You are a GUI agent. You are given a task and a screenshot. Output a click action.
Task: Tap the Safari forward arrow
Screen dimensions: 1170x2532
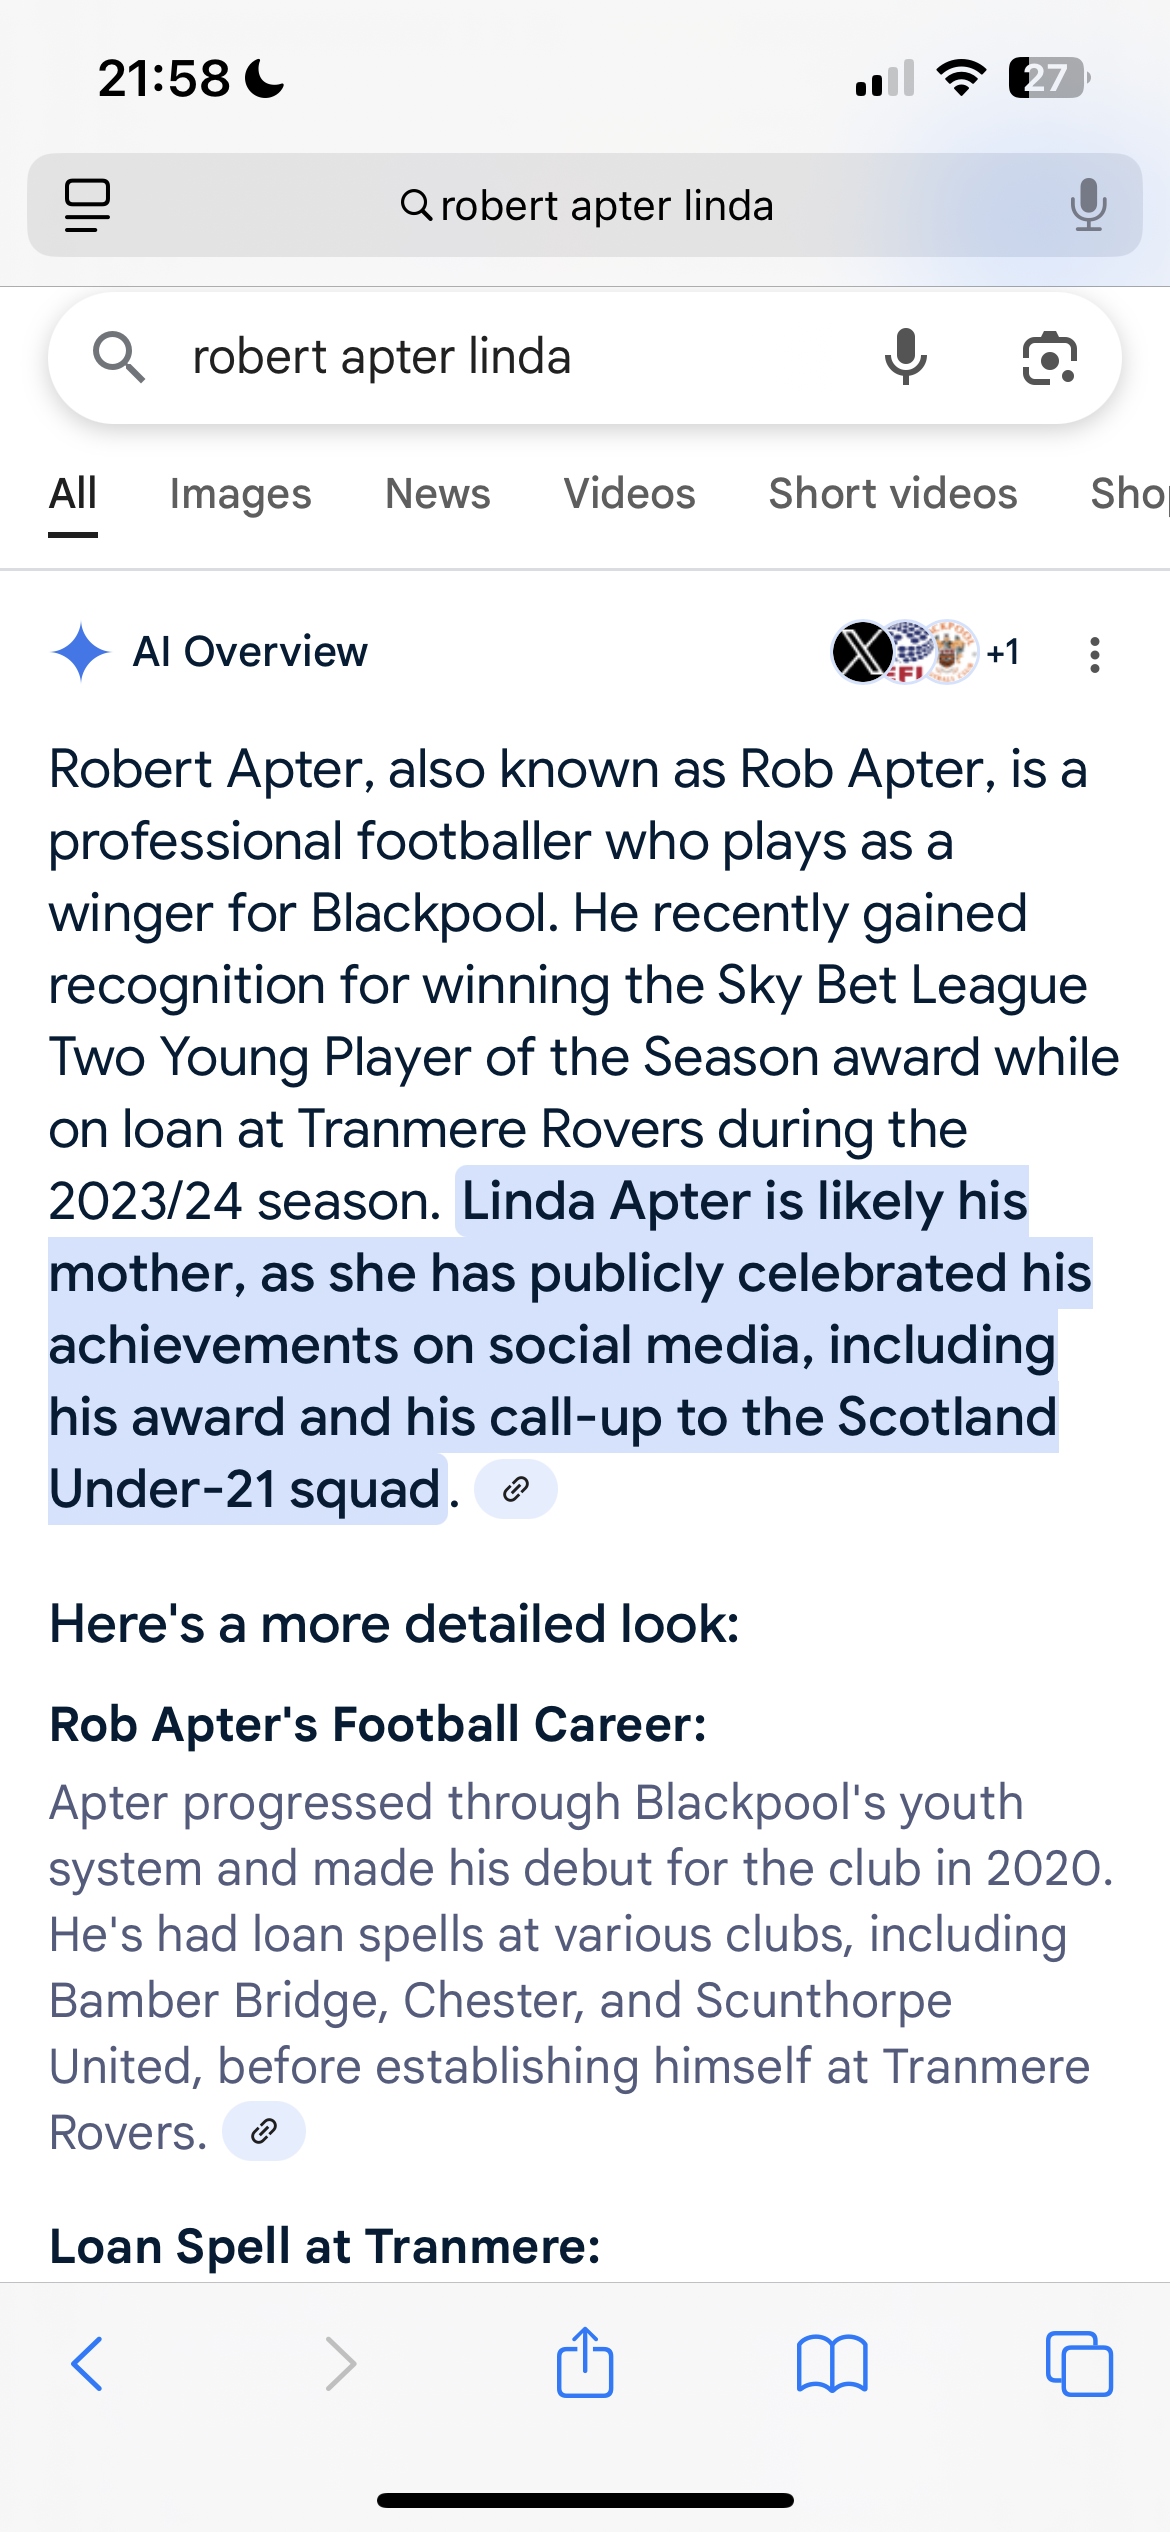340,2364
